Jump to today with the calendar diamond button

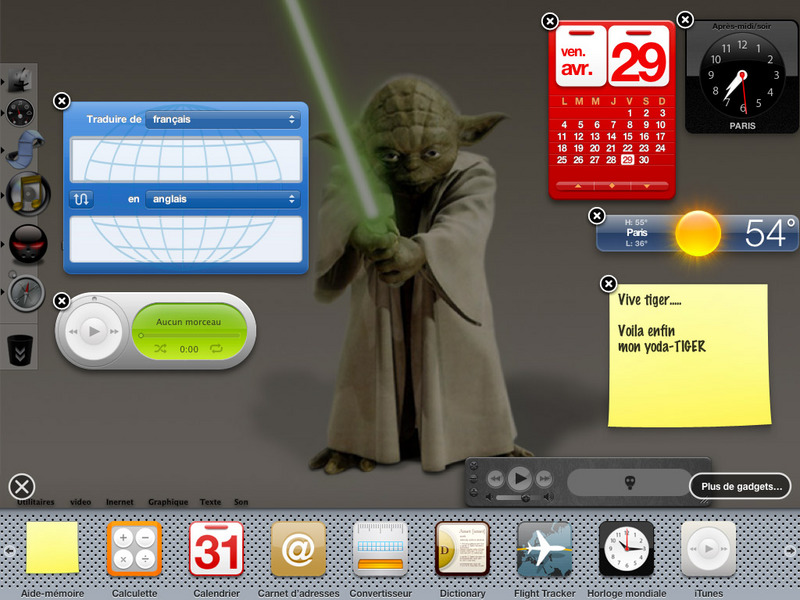612,186
